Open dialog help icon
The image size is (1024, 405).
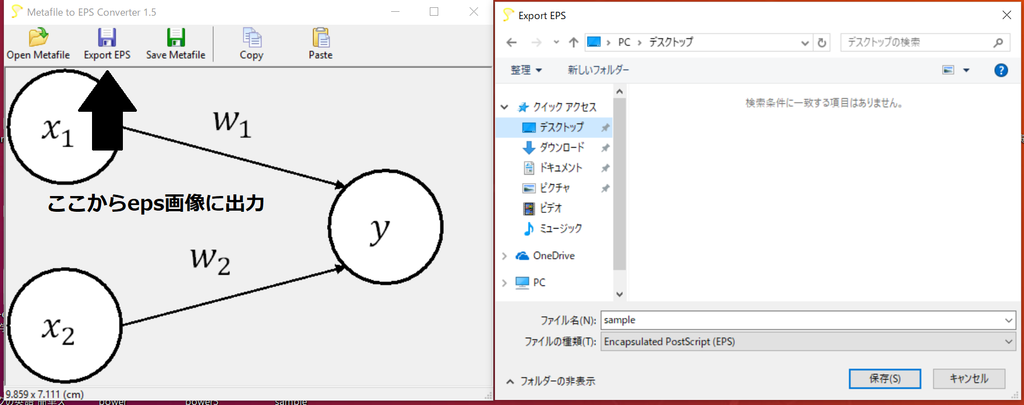(1000, 70)
